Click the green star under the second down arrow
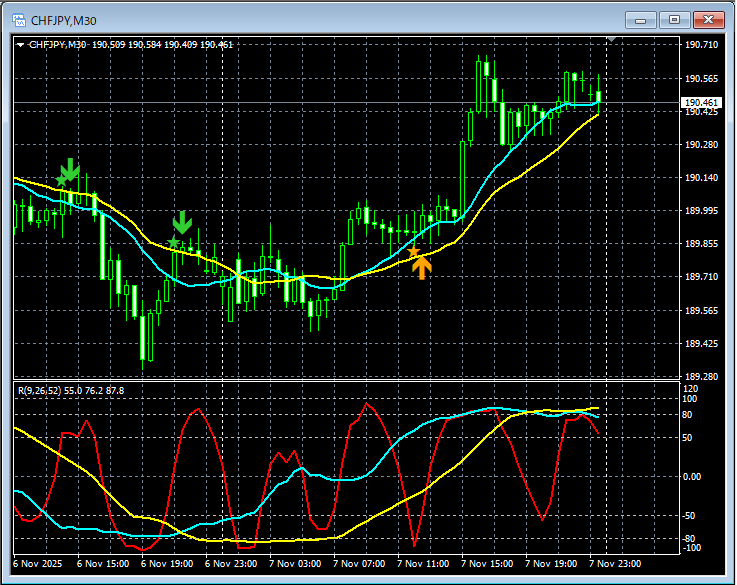 click(x=173, y=242)
